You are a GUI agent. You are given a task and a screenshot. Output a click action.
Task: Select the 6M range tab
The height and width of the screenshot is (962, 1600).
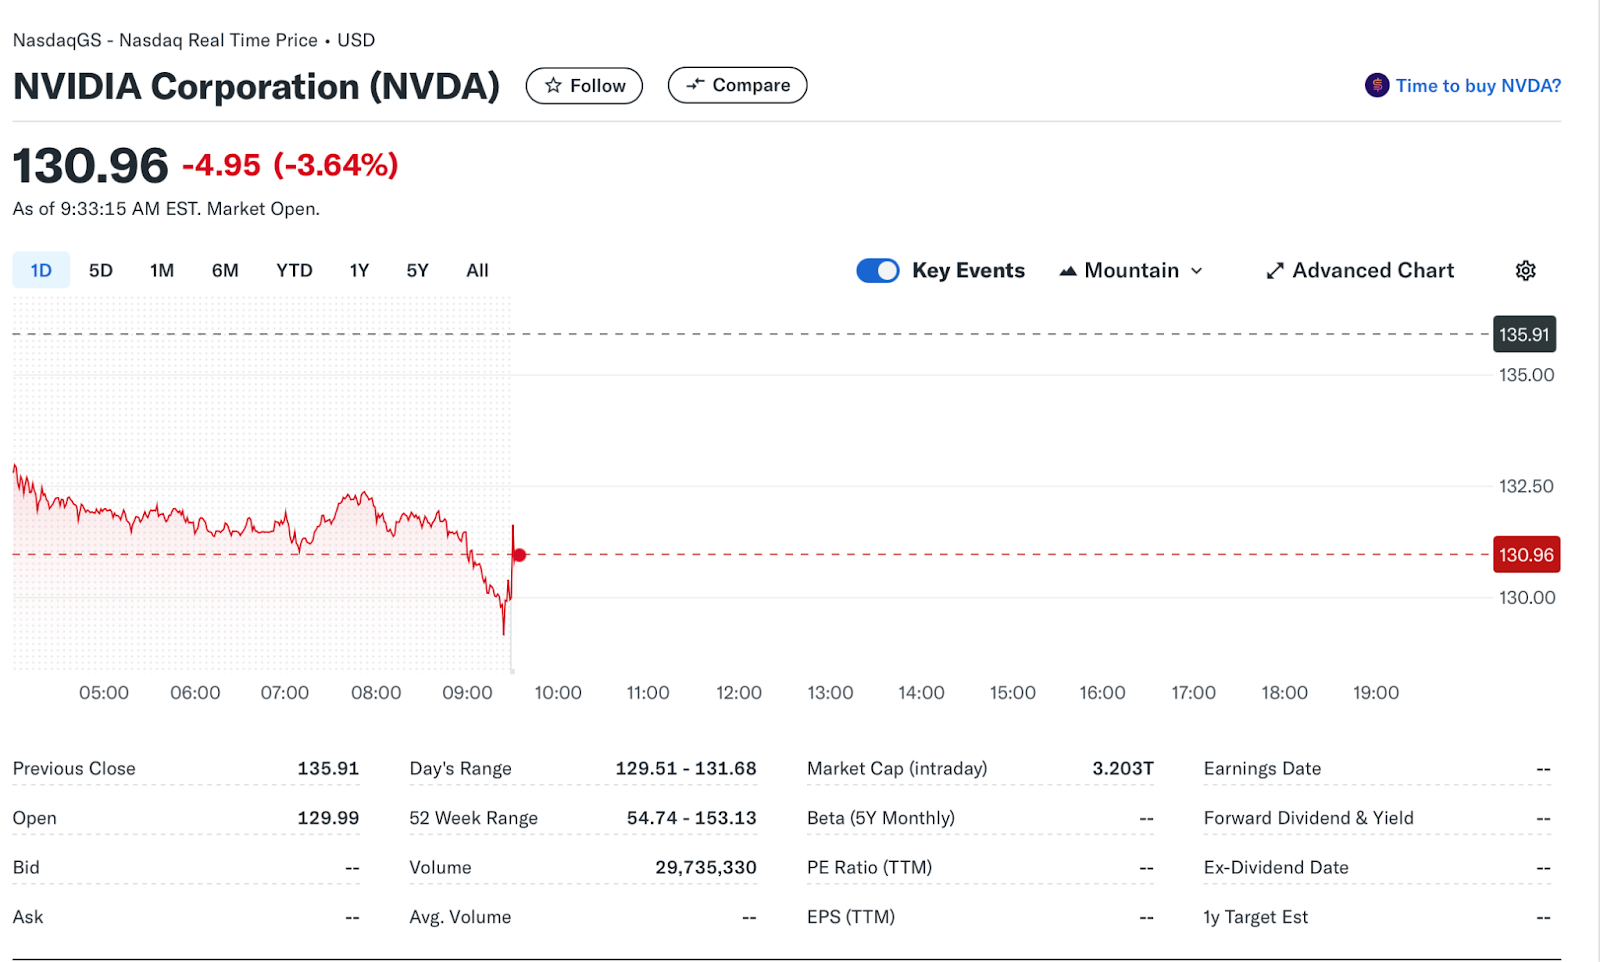(225, 270)
